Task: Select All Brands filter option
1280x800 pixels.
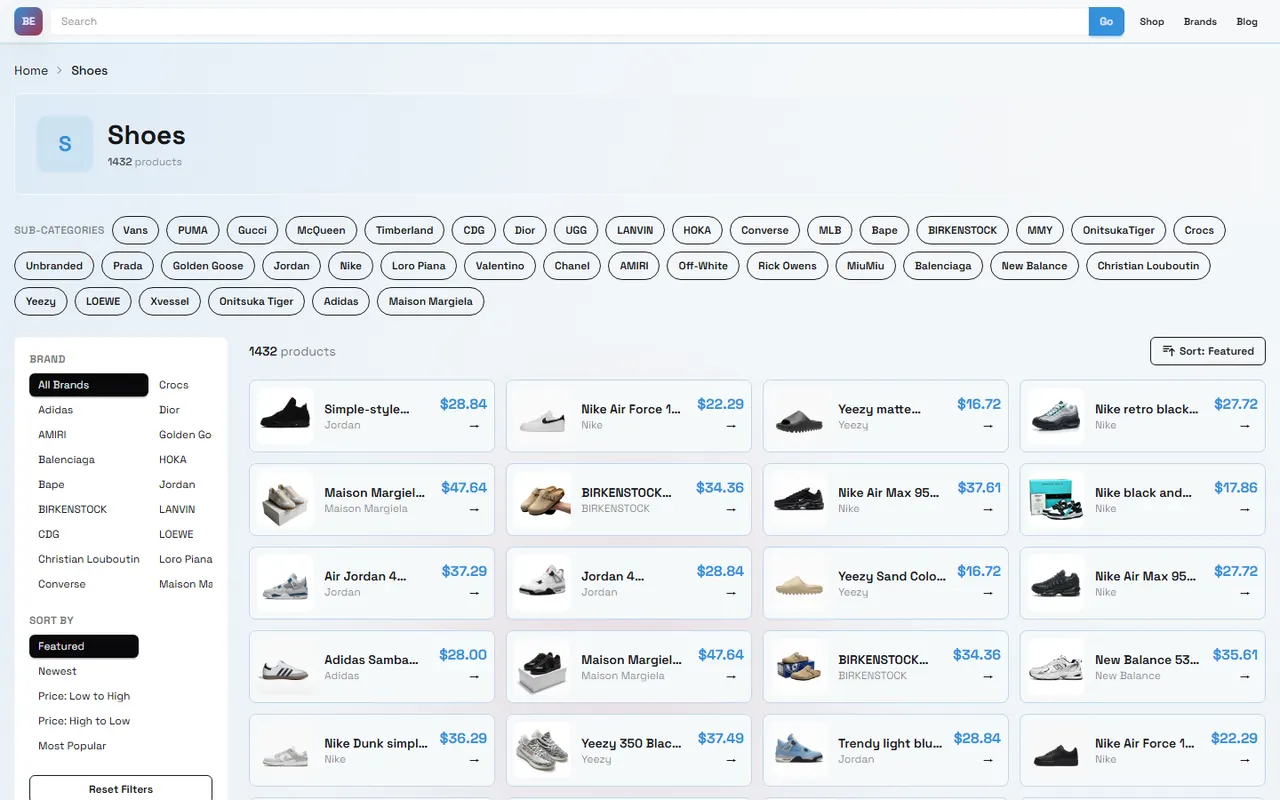Action: click(x=89, y=385)
